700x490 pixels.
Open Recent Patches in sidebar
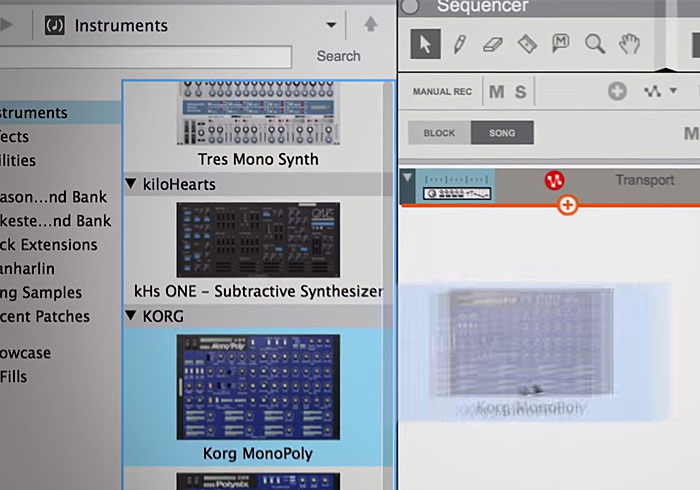[45, 316]
